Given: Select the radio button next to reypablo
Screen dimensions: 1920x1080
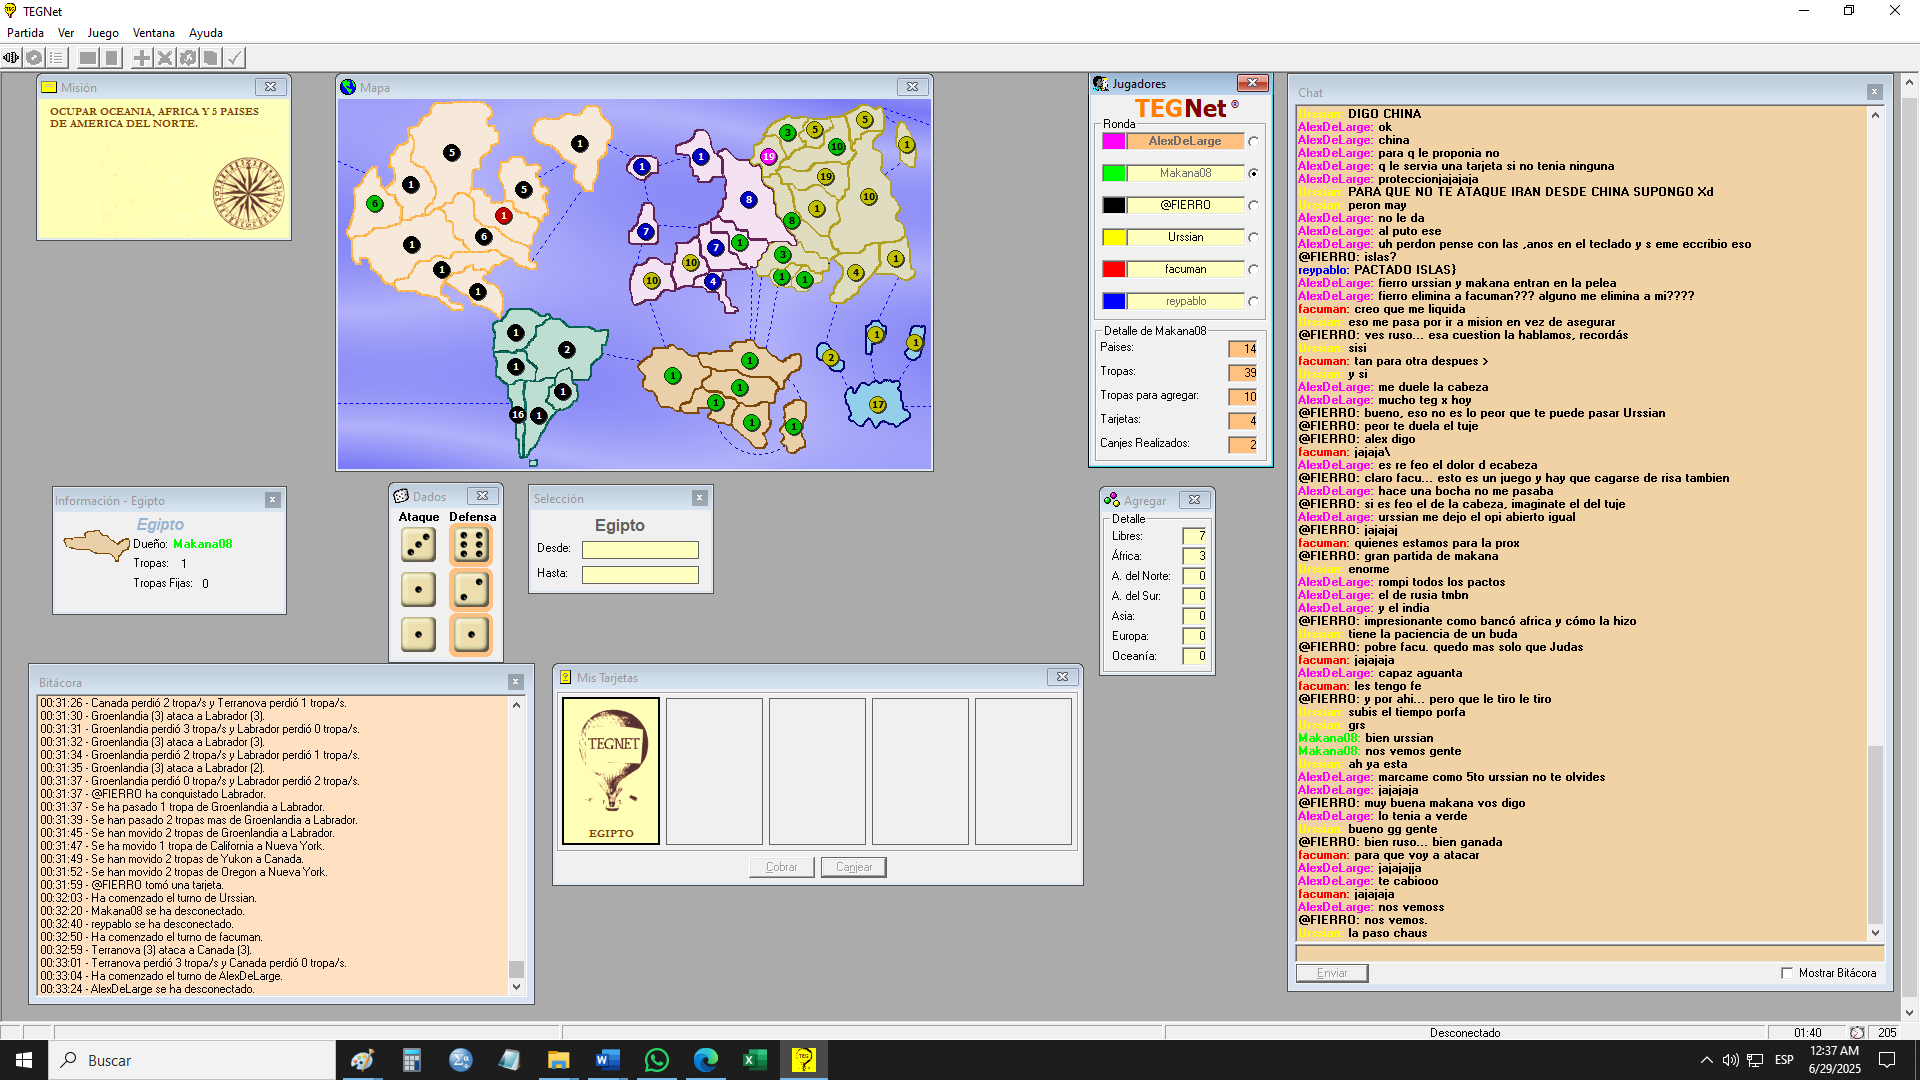Looking at the screenshot, I should coord(1253,302).
